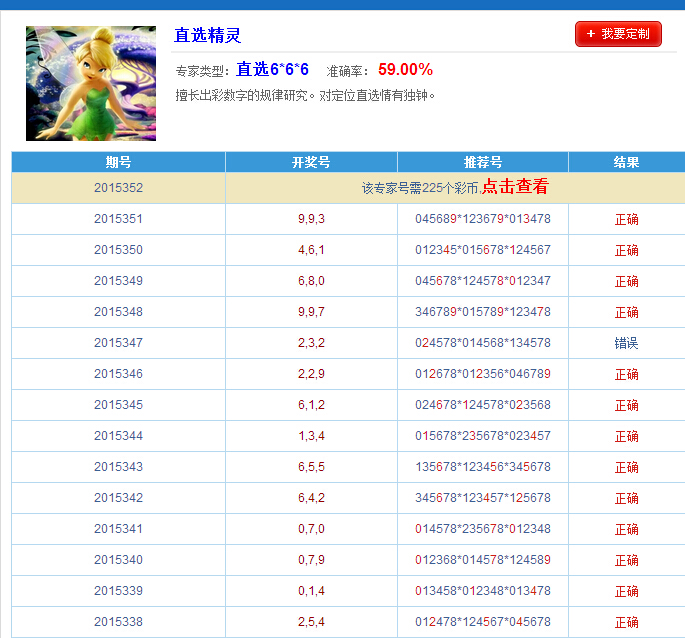
Task: Click draw number 9,9,7
Action: pyautogui.click(x=311, y=312)
